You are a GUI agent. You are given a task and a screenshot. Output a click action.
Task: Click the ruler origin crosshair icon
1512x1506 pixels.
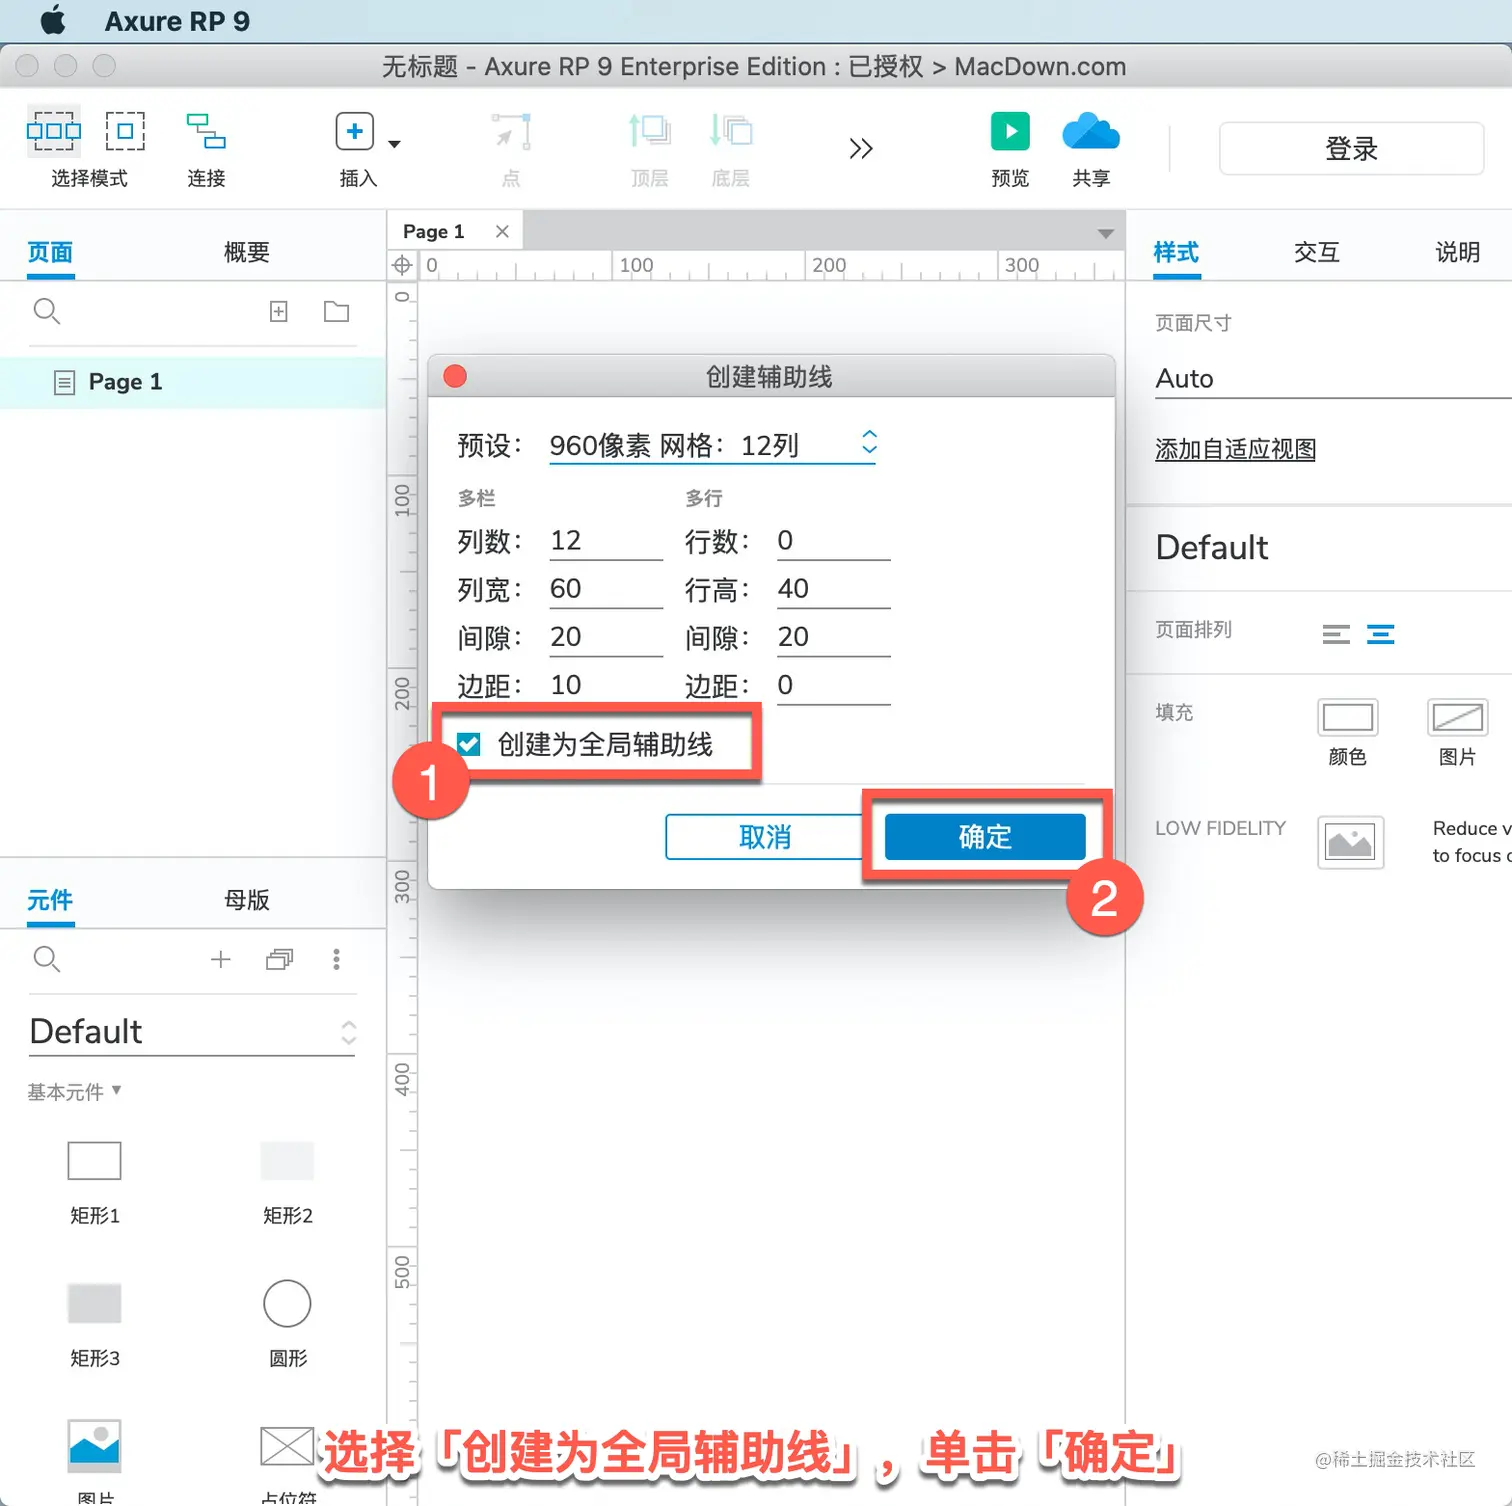[x=402, y=265]
